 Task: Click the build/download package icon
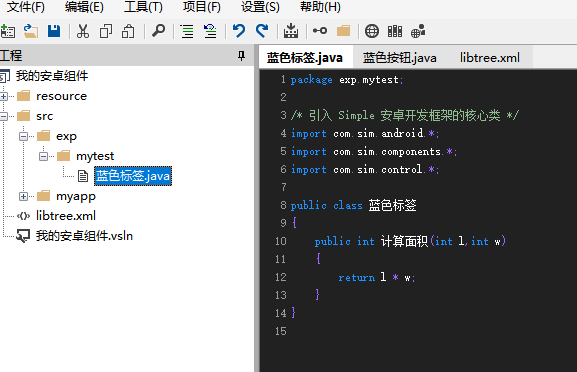pos(291,31)
